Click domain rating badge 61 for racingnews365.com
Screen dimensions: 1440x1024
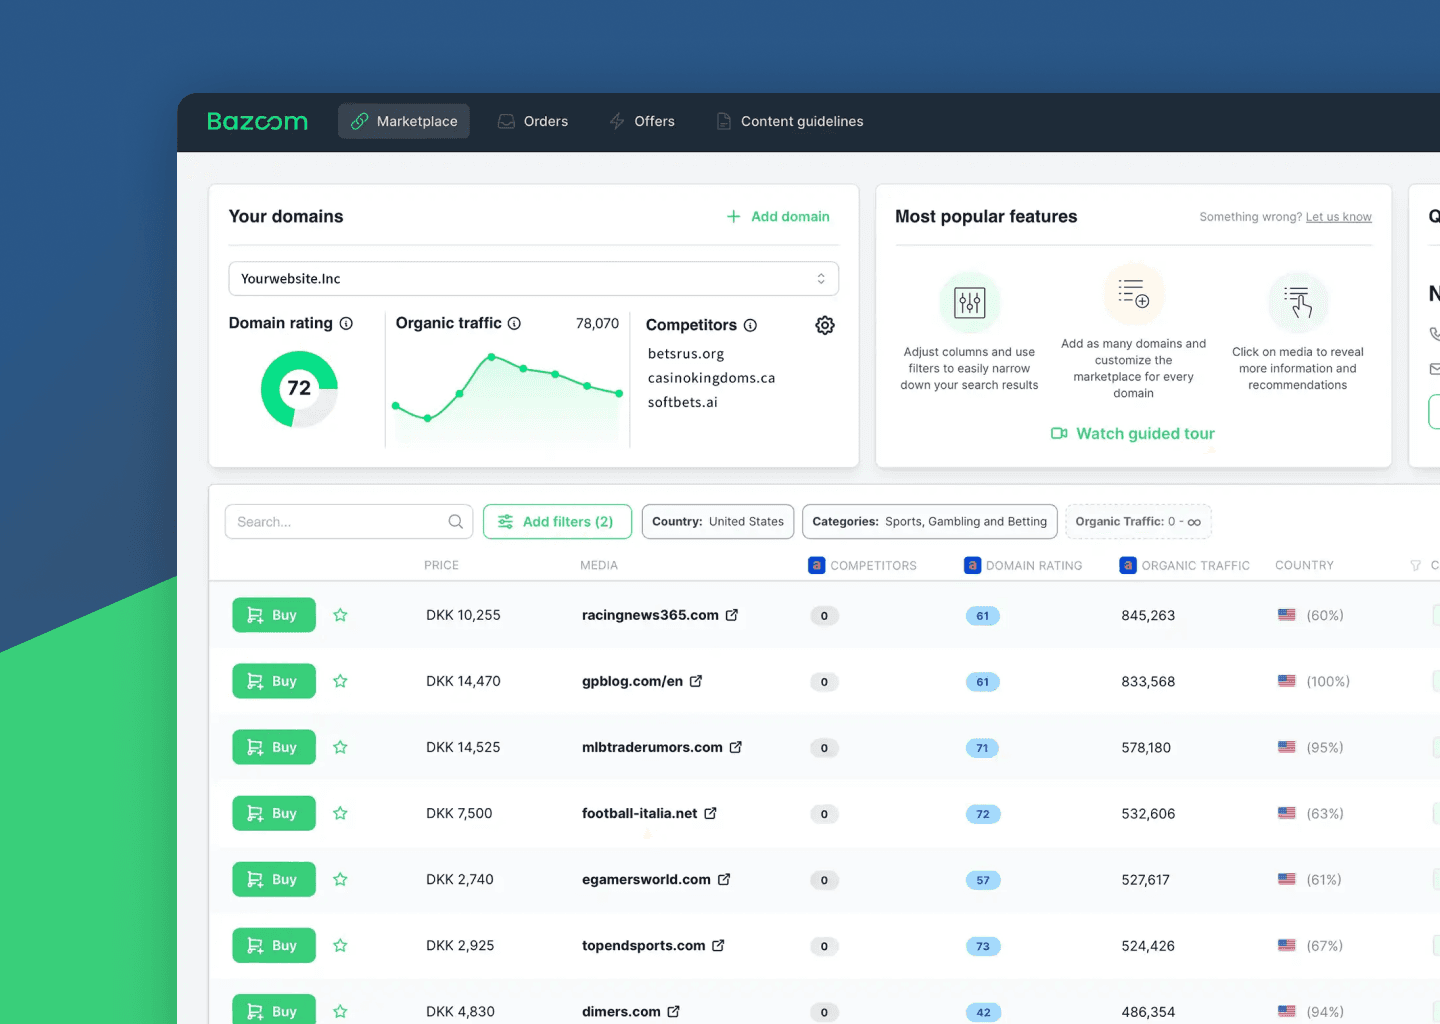click(983, 616)
